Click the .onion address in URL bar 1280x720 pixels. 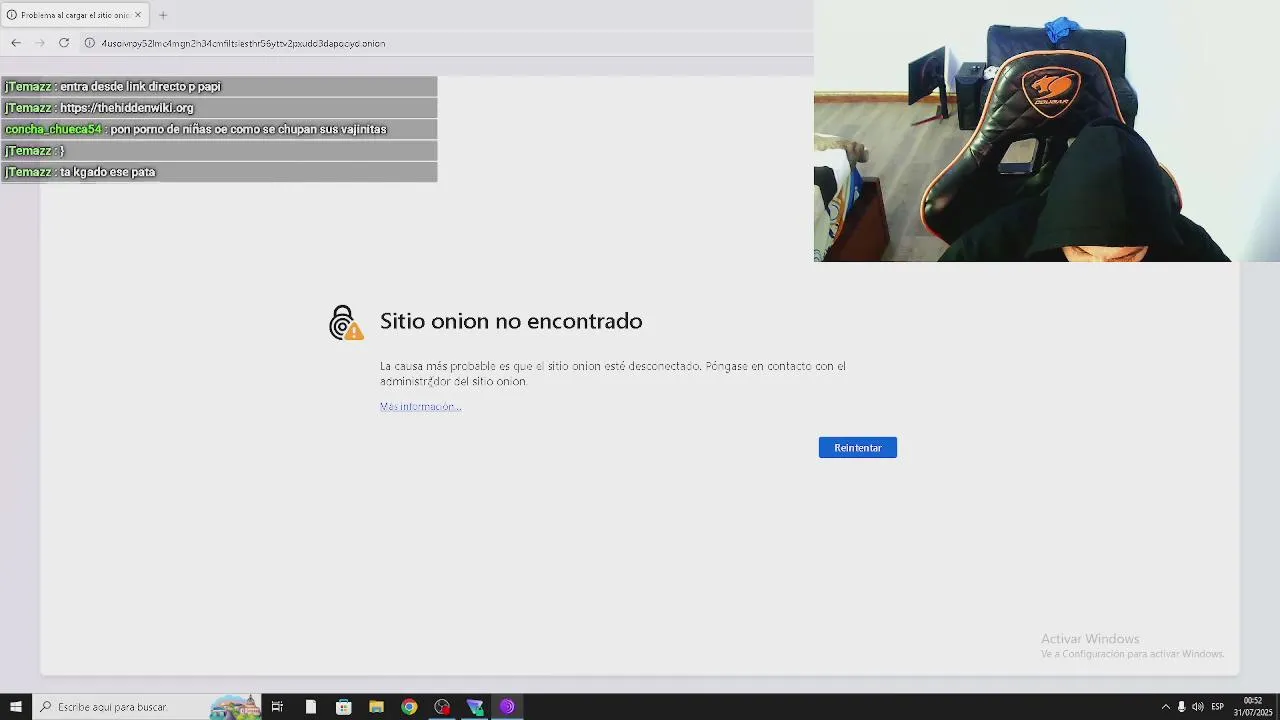pyautogui.click(x=243, y=43)
